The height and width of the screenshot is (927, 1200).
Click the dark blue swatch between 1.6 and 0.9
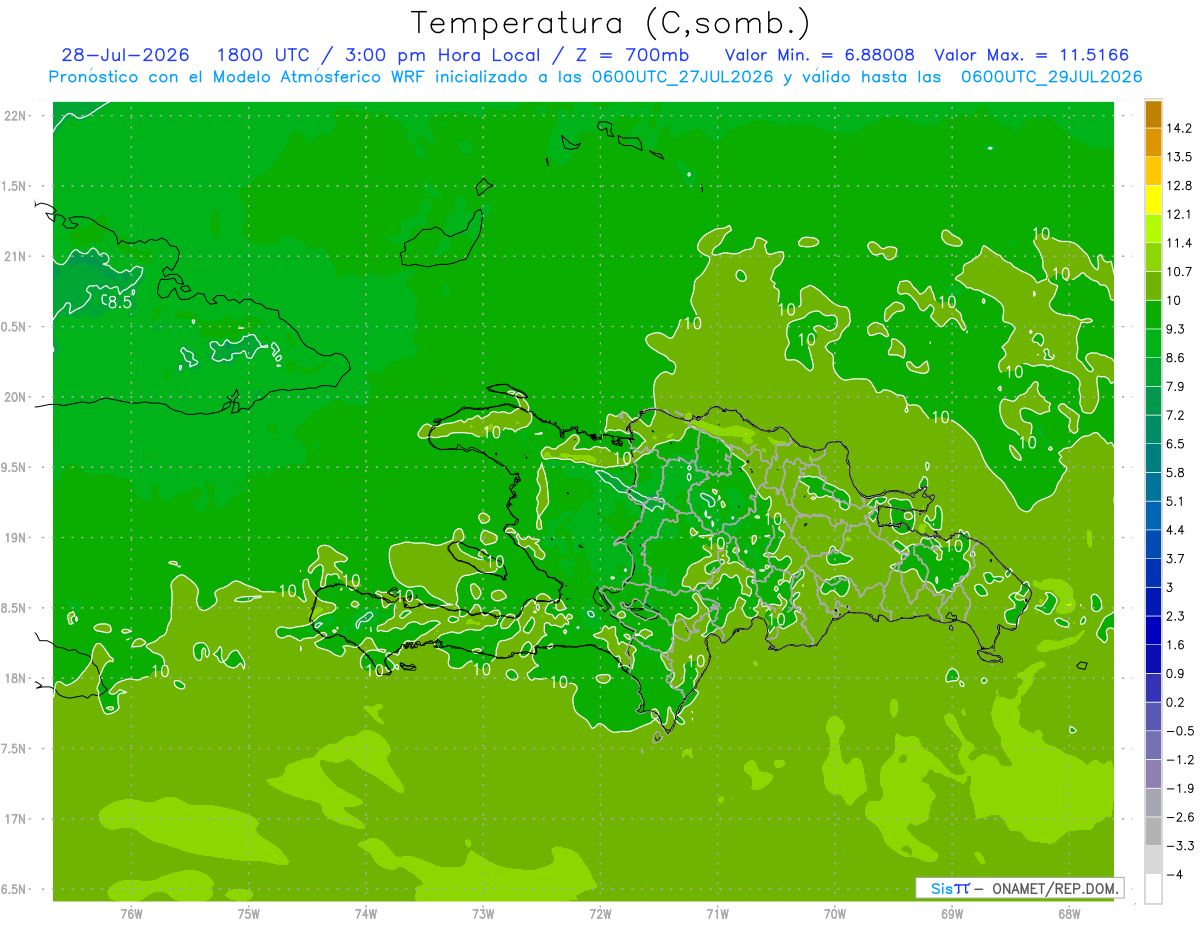pyautogui.click(x=1153, y=659)
